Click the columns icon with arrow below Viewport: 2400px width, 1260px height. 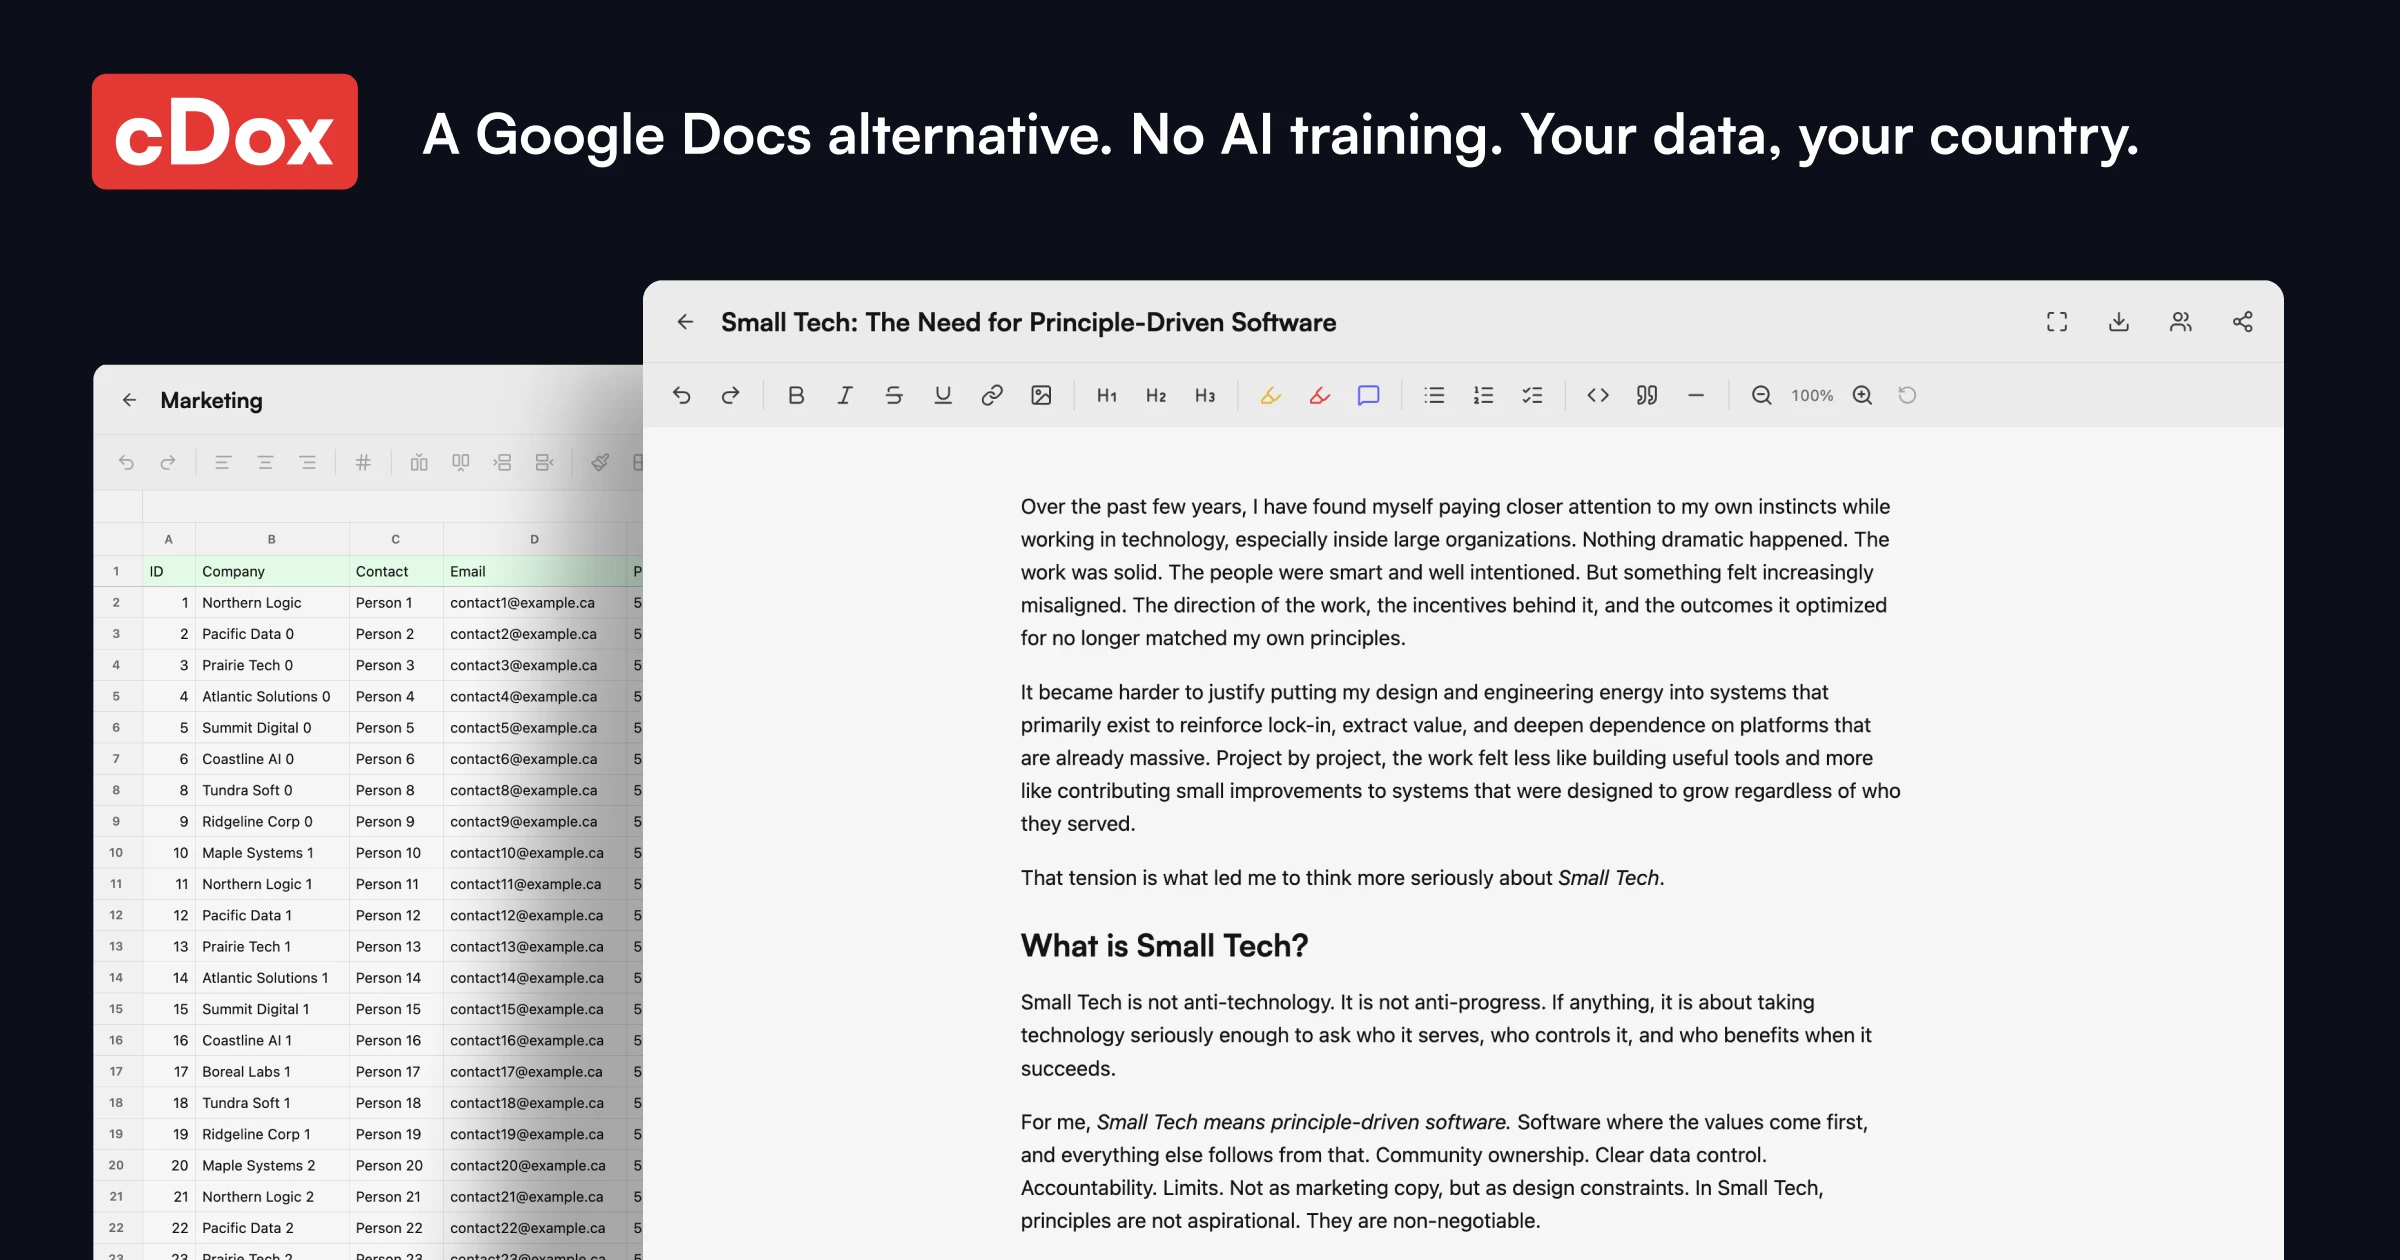461,462
